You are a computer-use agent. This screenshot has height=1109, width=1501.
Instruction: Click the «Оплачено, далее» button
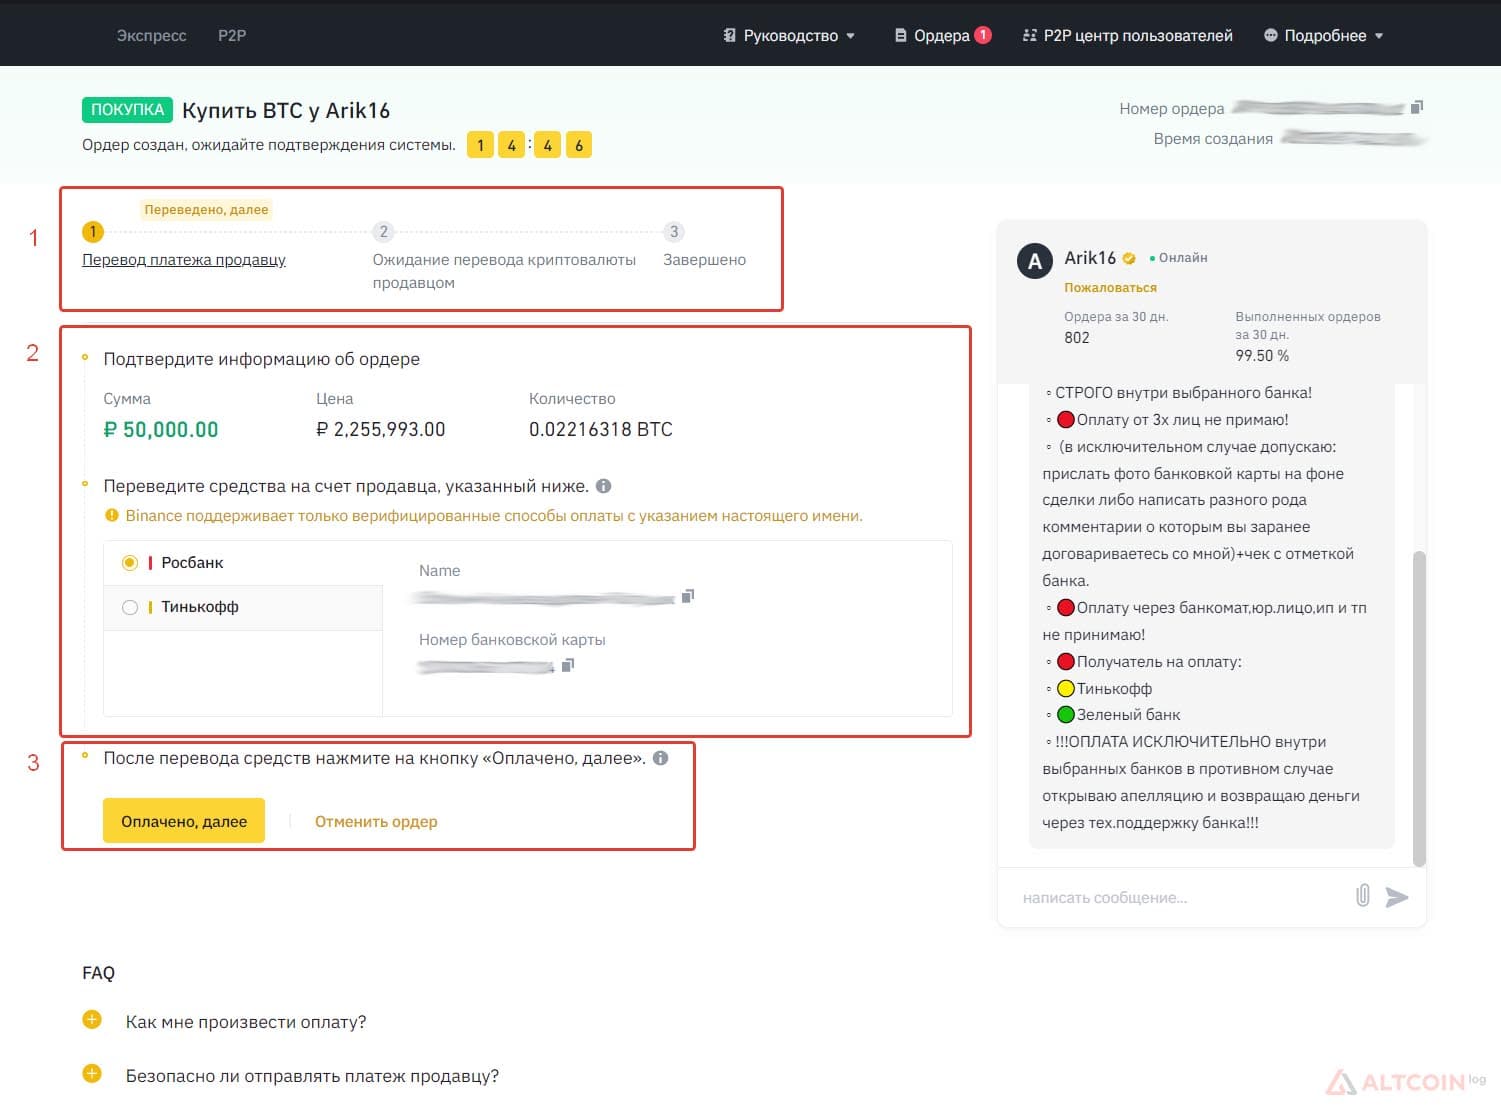(184, 821)
